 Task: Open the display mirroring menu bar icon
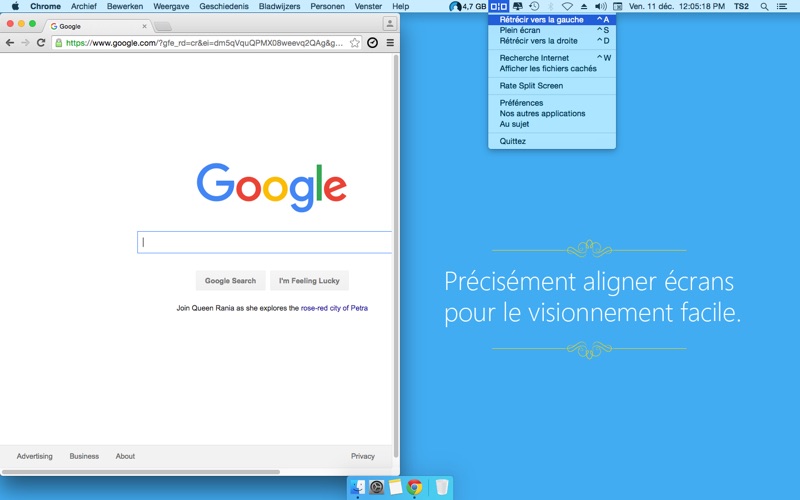tap(517, 6)
